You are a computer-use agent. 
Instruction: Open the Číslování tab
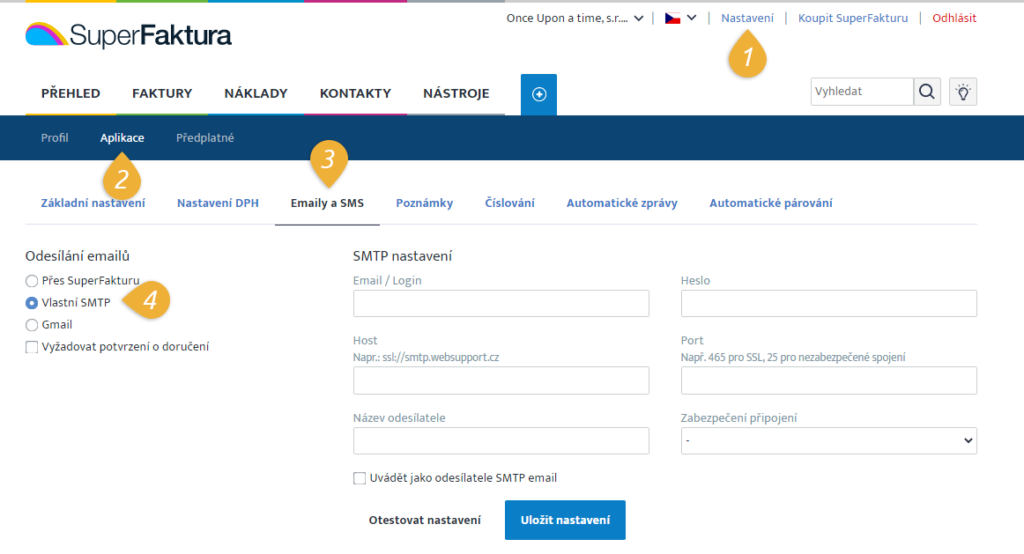[509, 203]
